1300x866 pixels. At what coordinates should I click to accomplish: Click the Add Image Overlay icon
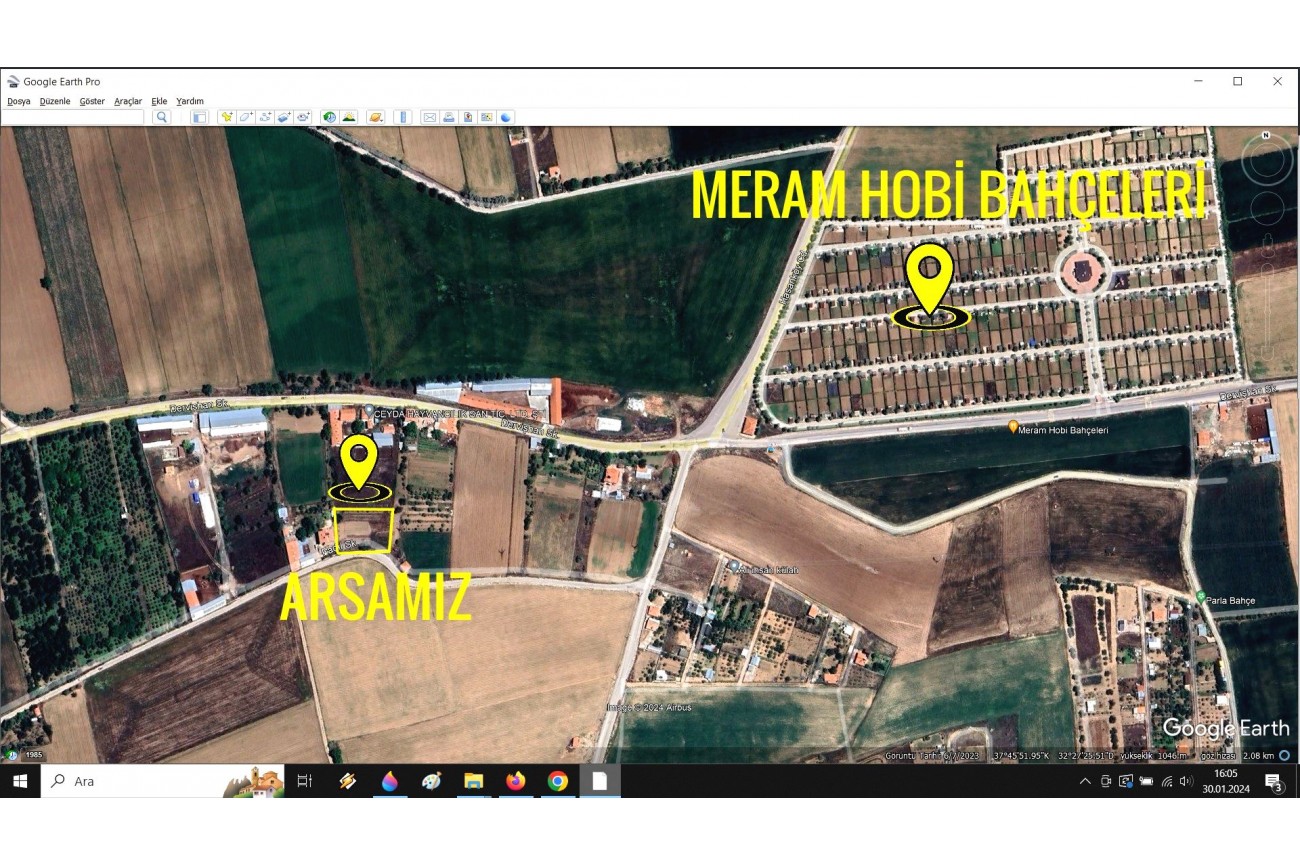pos(284,117)
